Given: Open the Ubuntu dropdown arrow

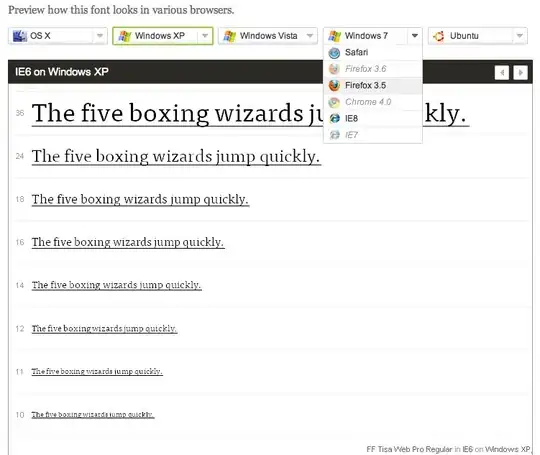Looking at the screenshot, I should click(x=520, y=36).
